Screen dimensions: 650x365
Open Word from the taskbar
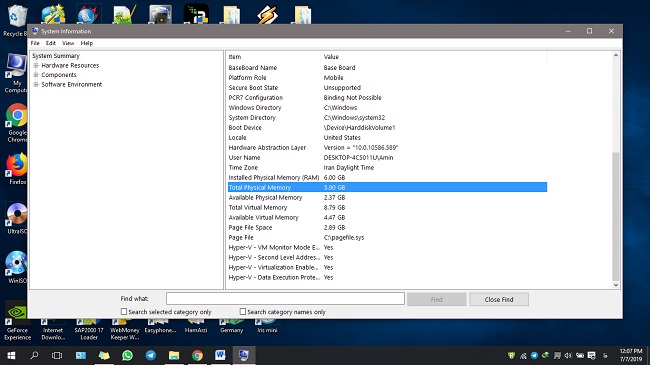pos(220,355)
